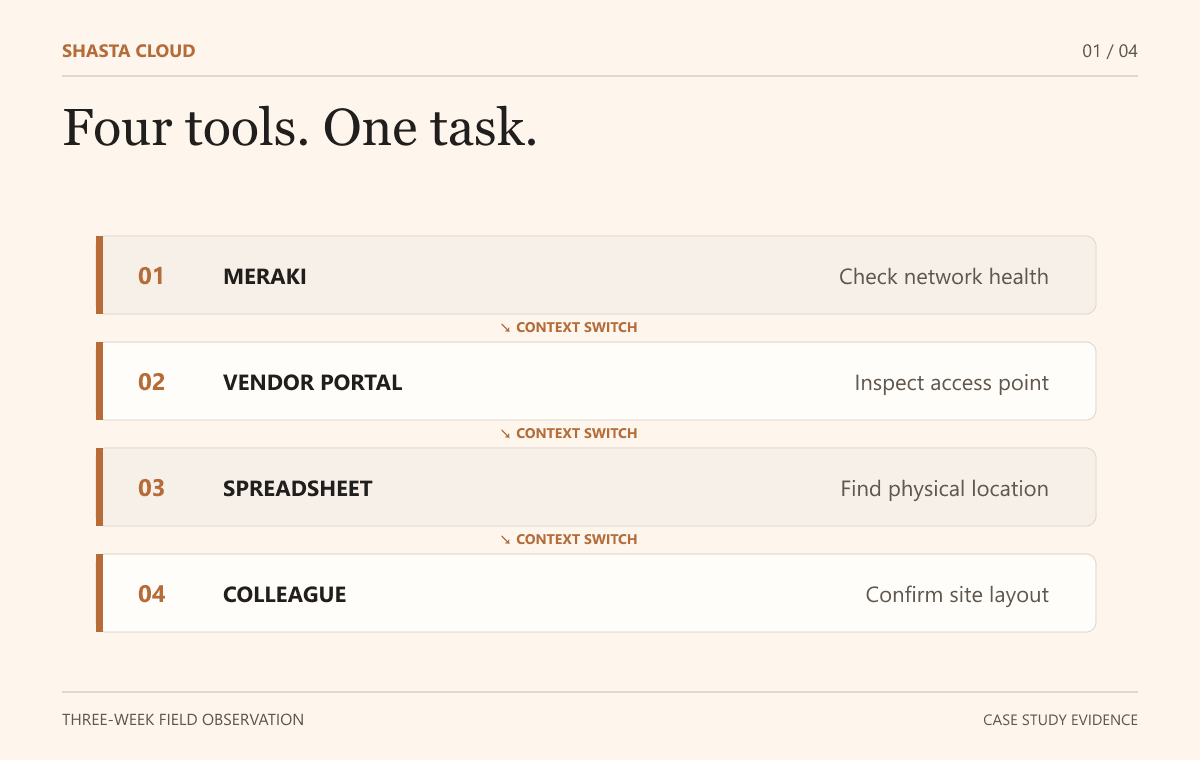Click CONTEXT SWITCH label below Spreadsheet row
Screen dimensions: 1200x760
[x=569, y=539]
